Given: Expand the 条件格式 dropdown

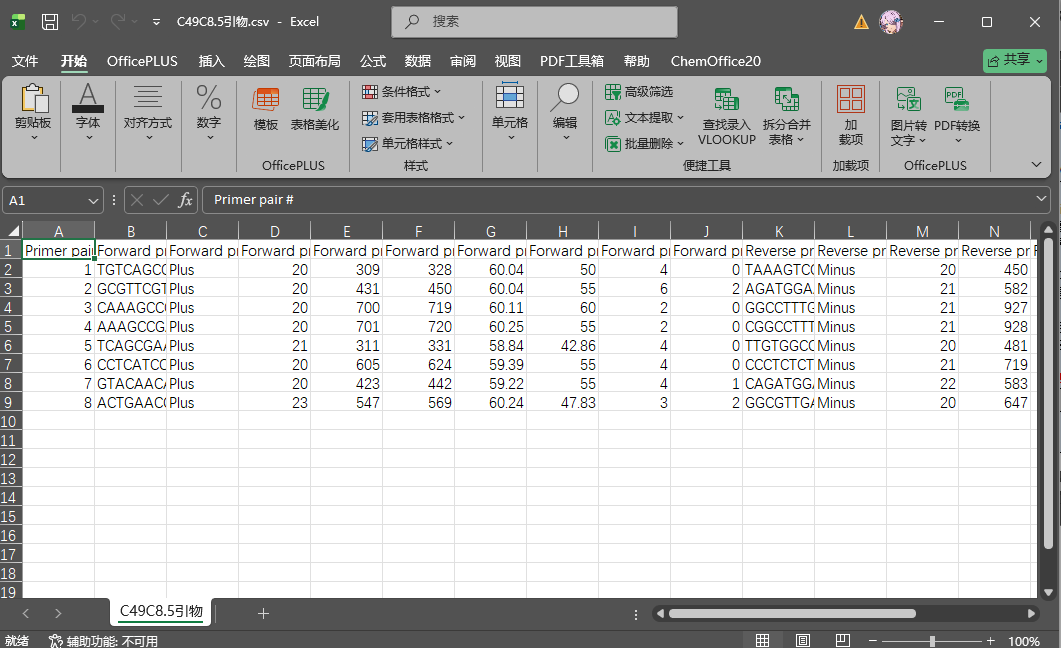Looking at the screenshot, I should click(413, 92).
